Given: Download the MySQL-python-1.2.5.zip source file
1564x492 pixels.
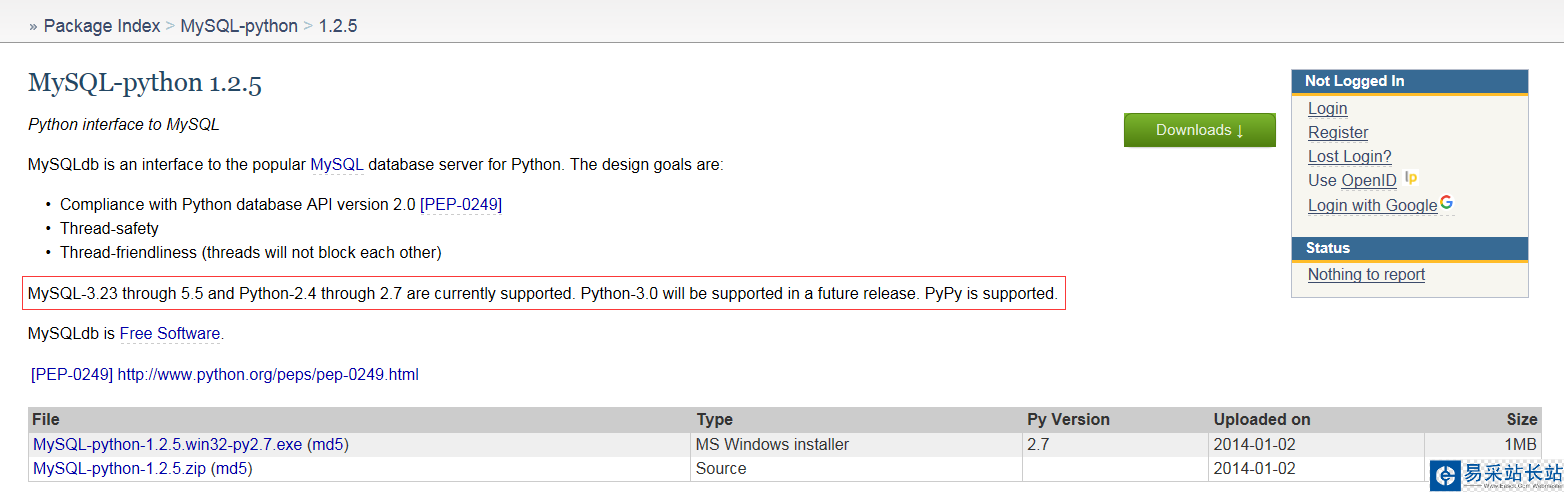Looking at the screenshot, I should coord(119,469).
